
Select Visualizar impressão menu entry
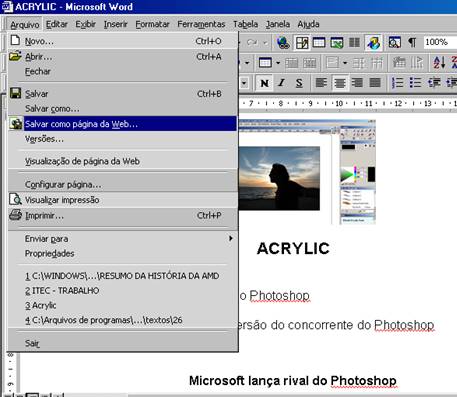[123, 200]
